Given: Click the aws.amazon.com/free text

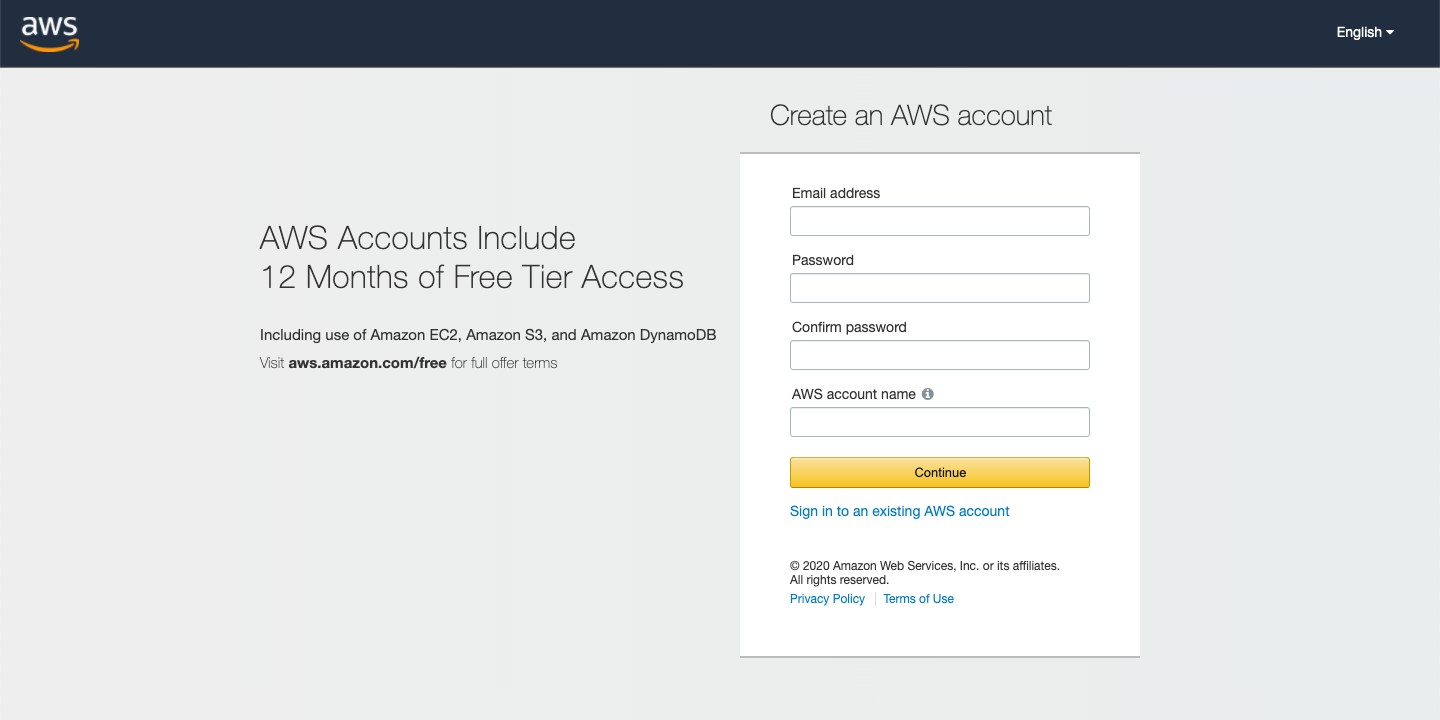Looking at the screenshot, I should tap(367, 363).
